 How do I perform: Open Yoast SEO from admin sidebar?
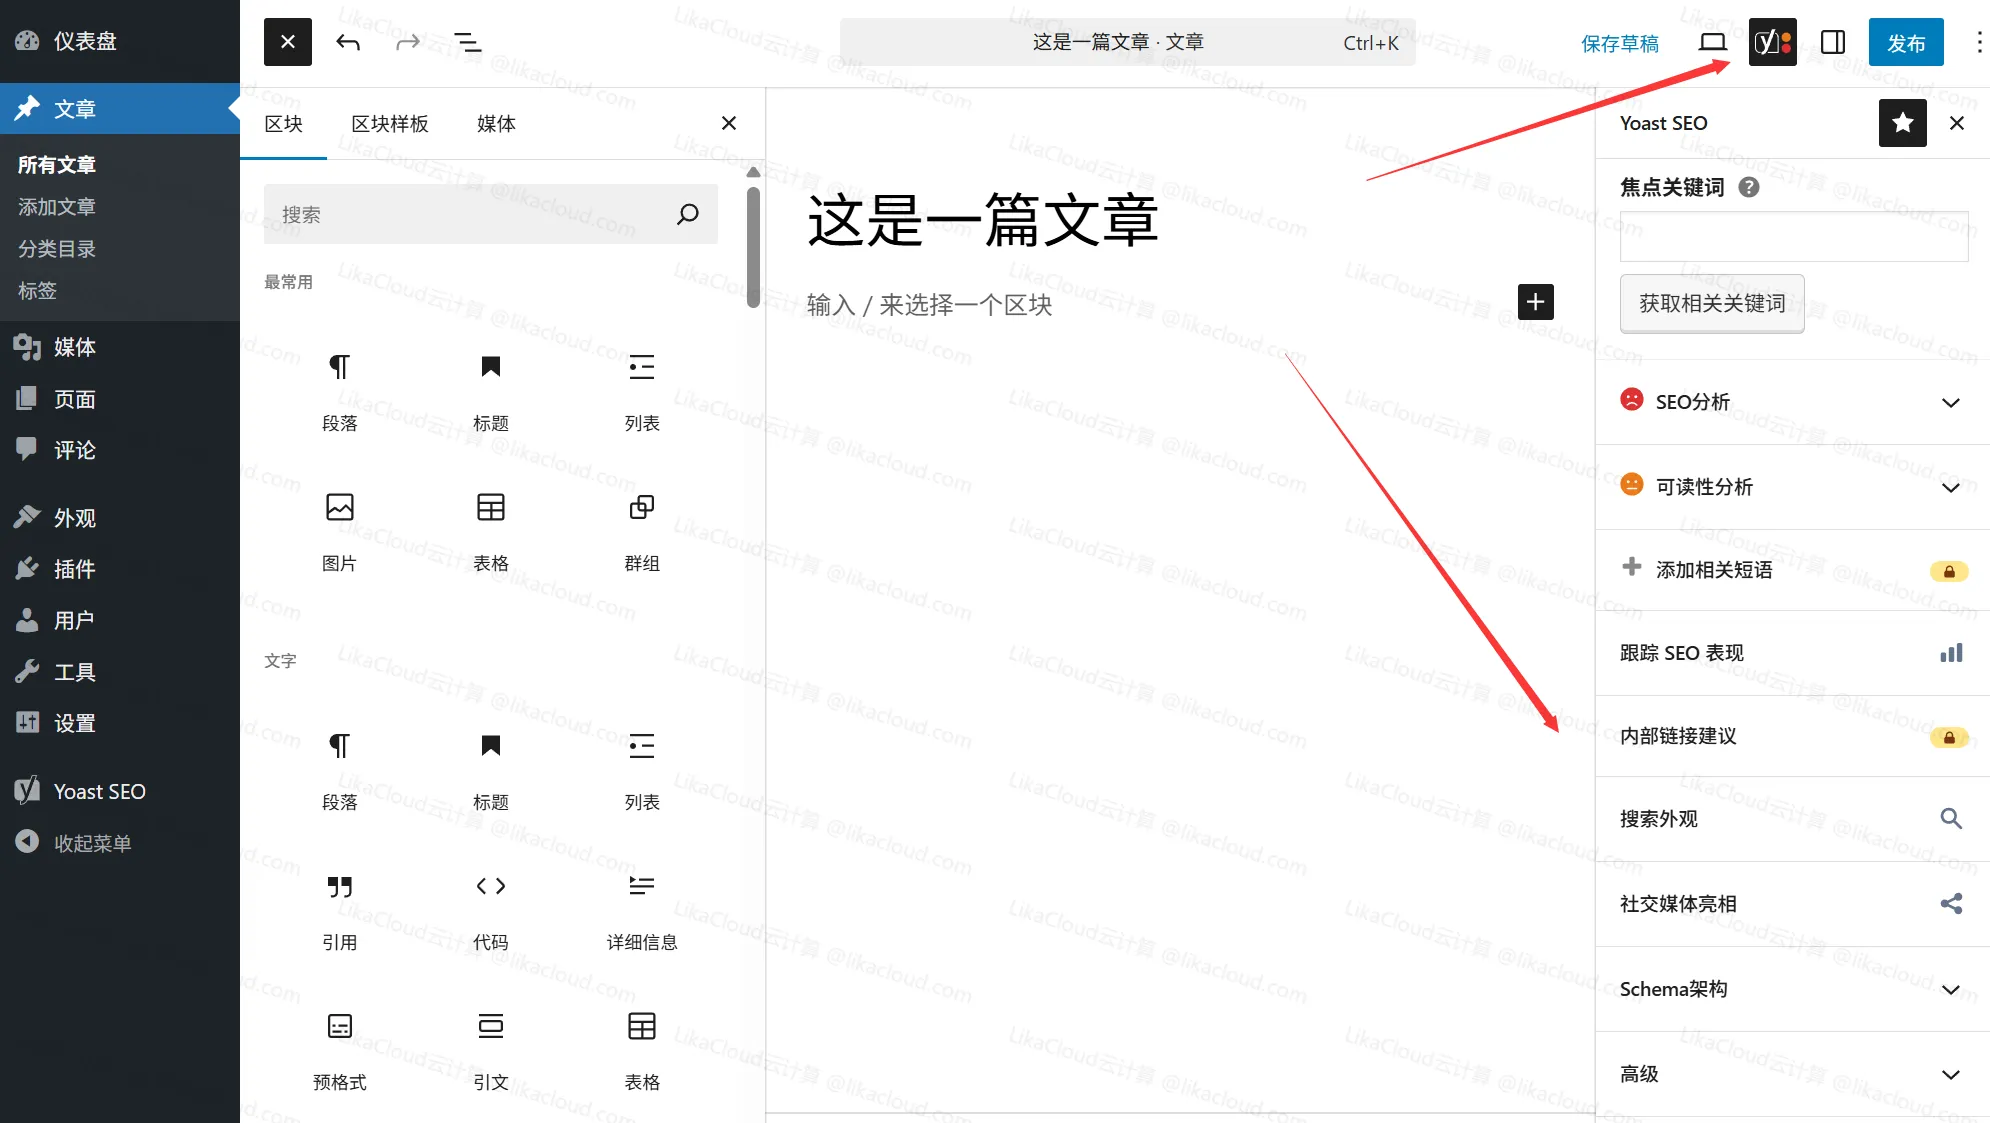coord(96,790)
